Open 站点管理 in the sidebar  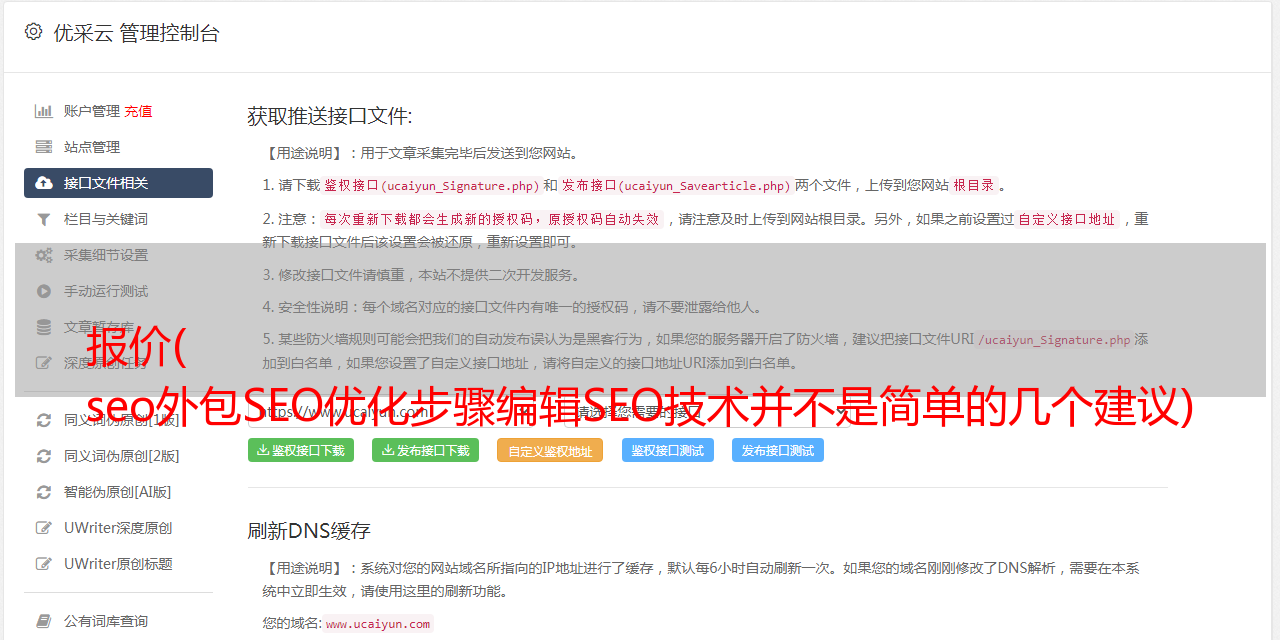point(92,147)
